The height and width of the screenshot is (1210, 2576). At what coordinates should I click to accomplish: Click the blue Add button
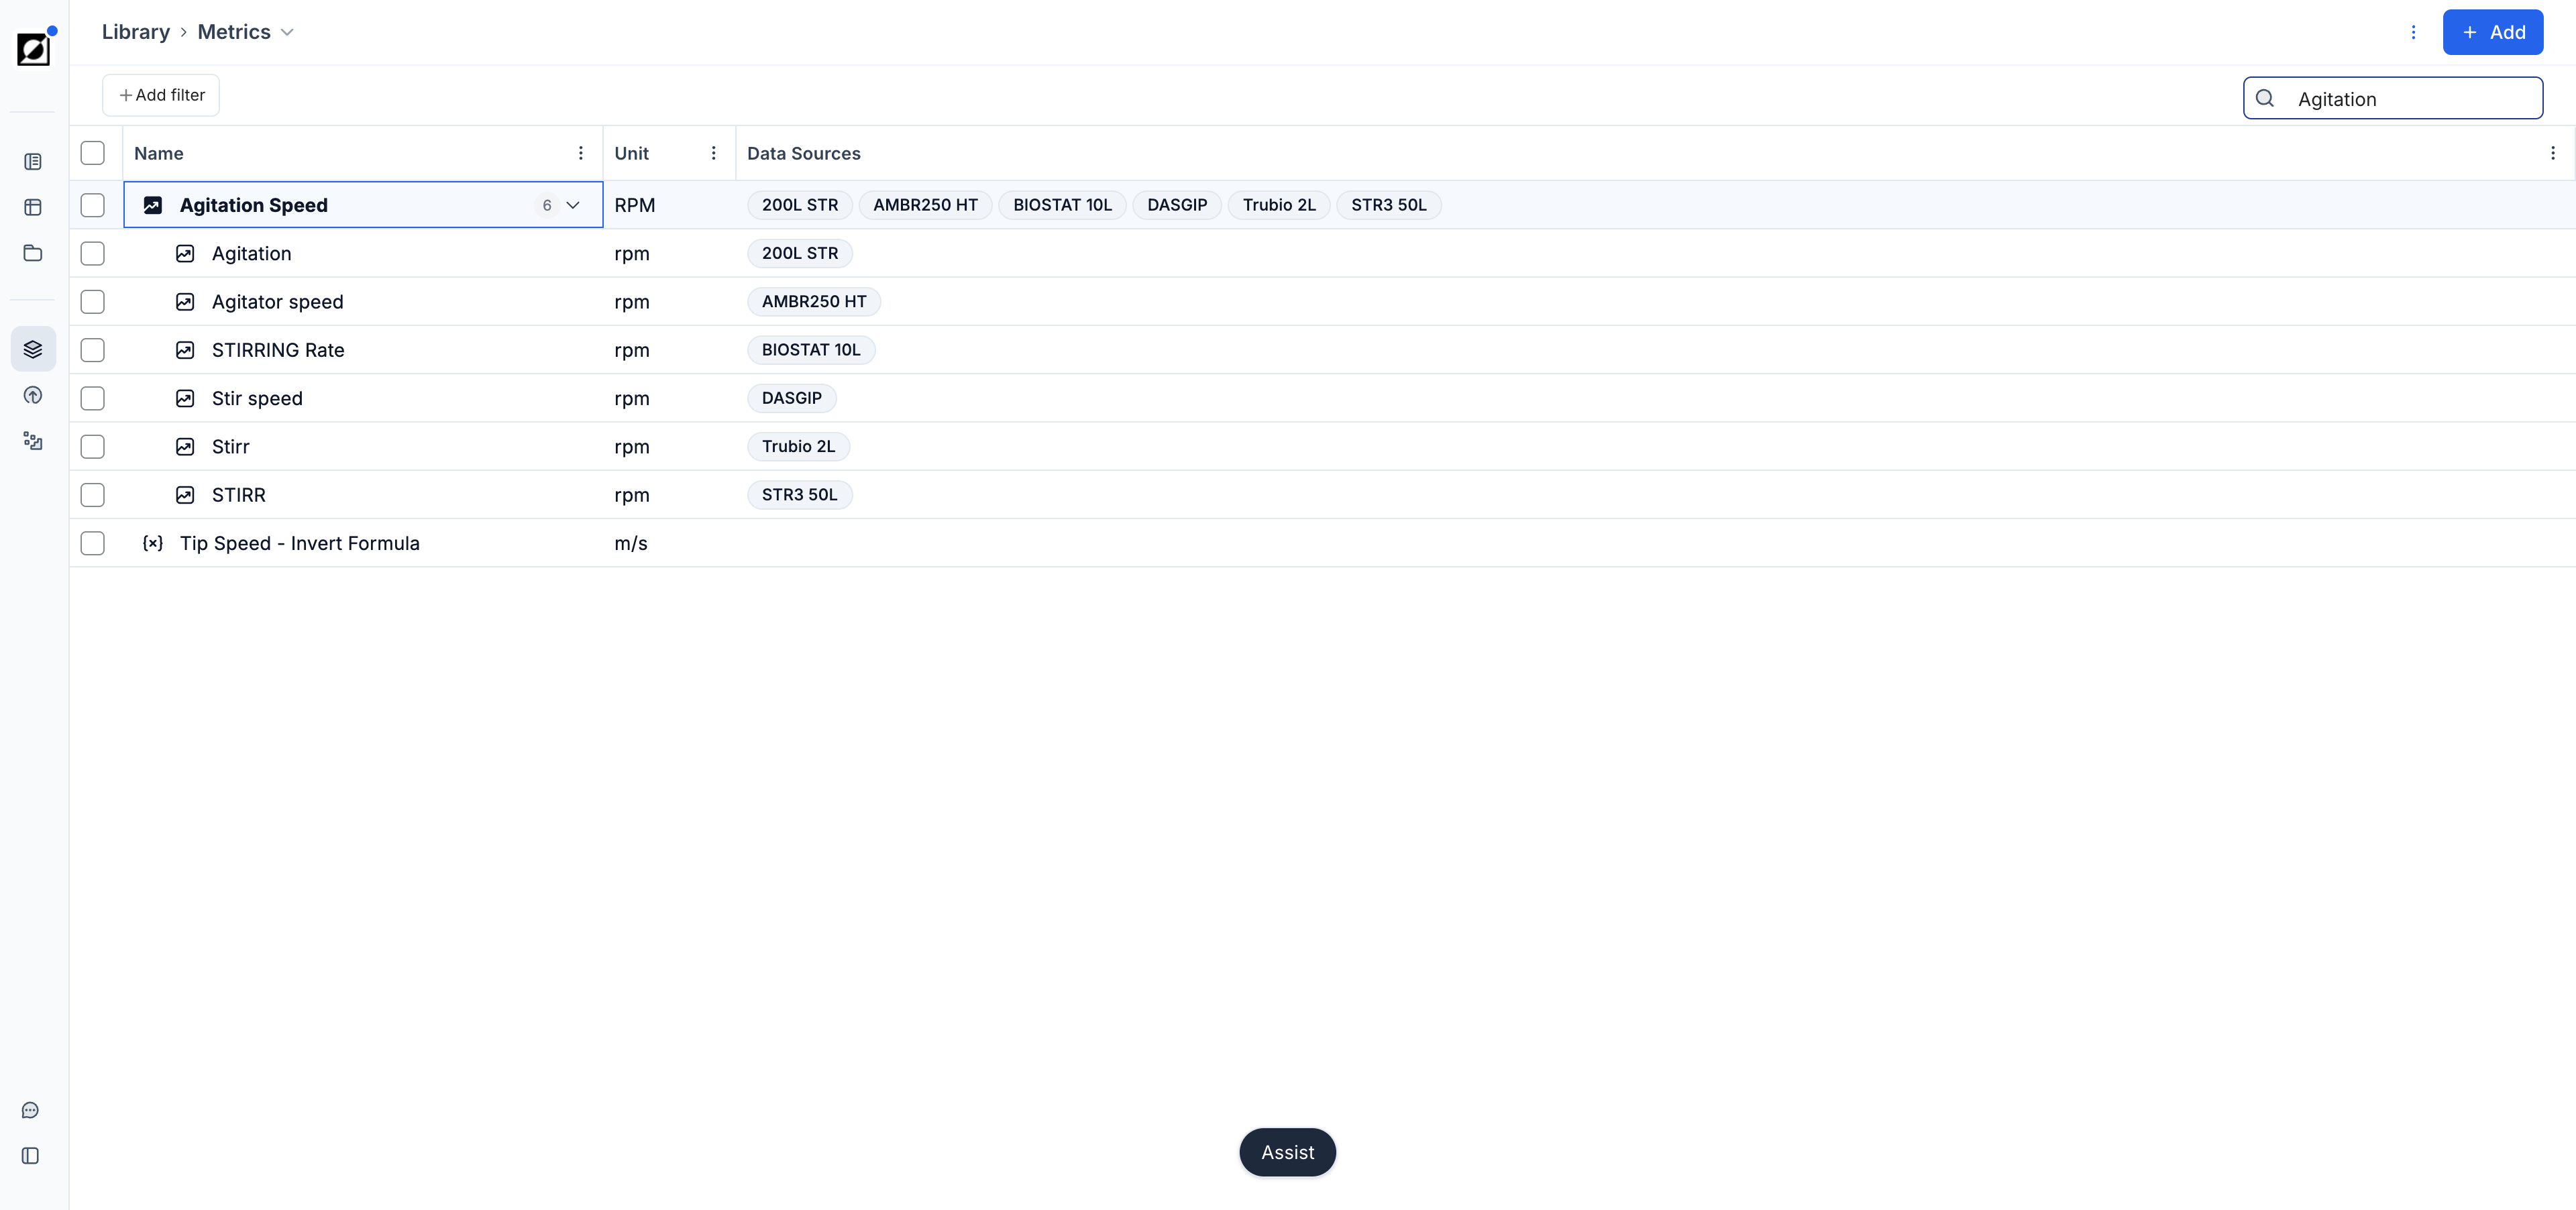2493,32
